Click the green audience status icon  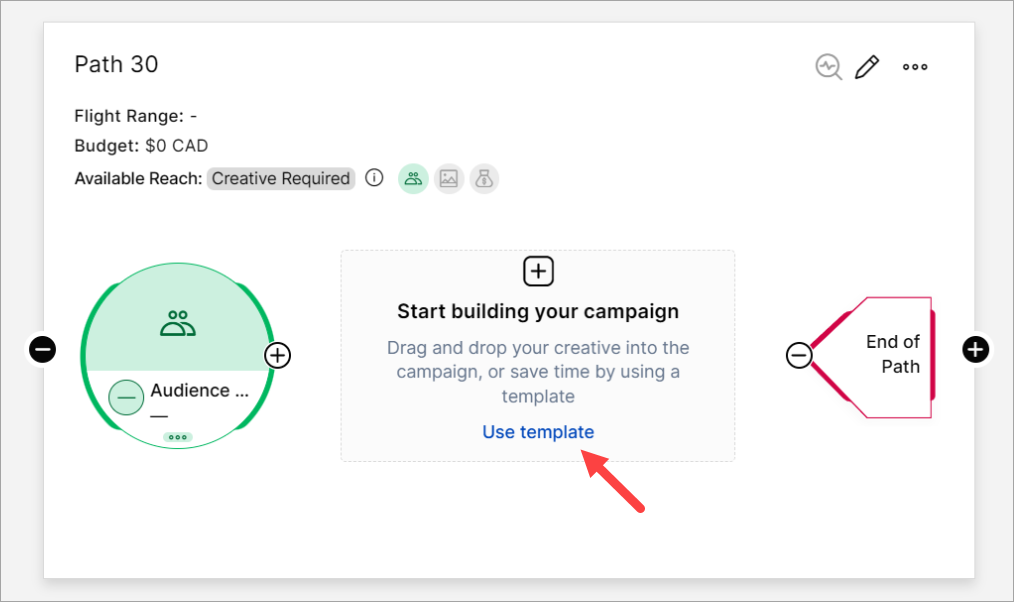(x=413, y=179)
